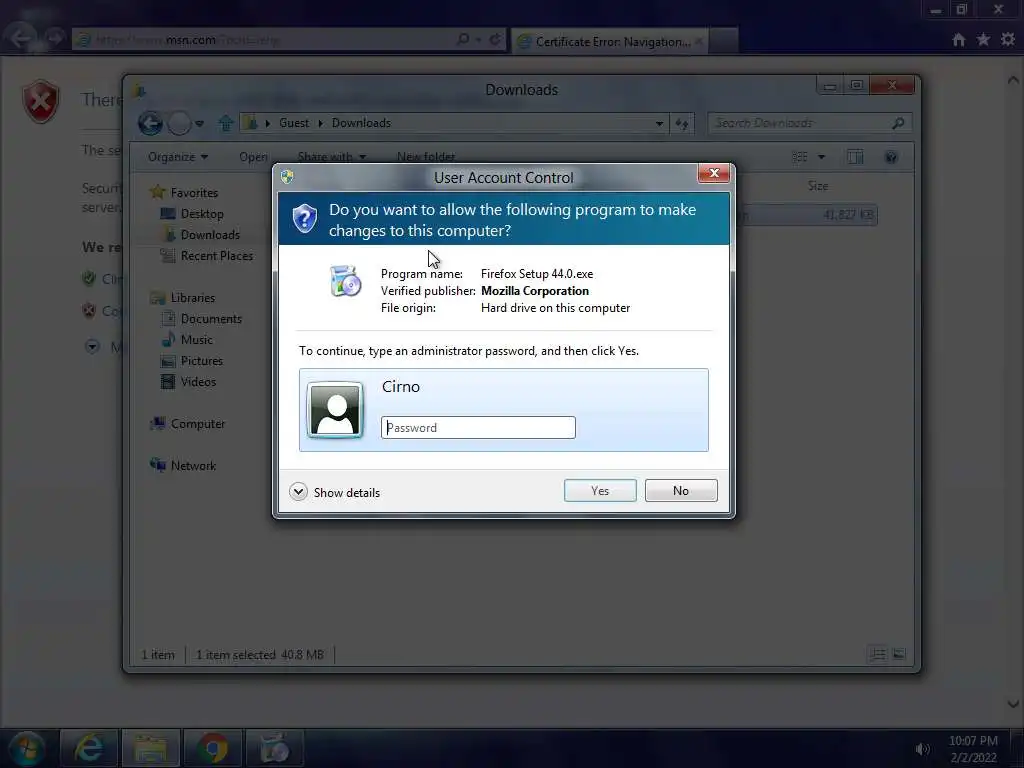The width and height of the screenshot is (1024, 768).
Task: Click the UAC shield question icon
Action: 304,218
